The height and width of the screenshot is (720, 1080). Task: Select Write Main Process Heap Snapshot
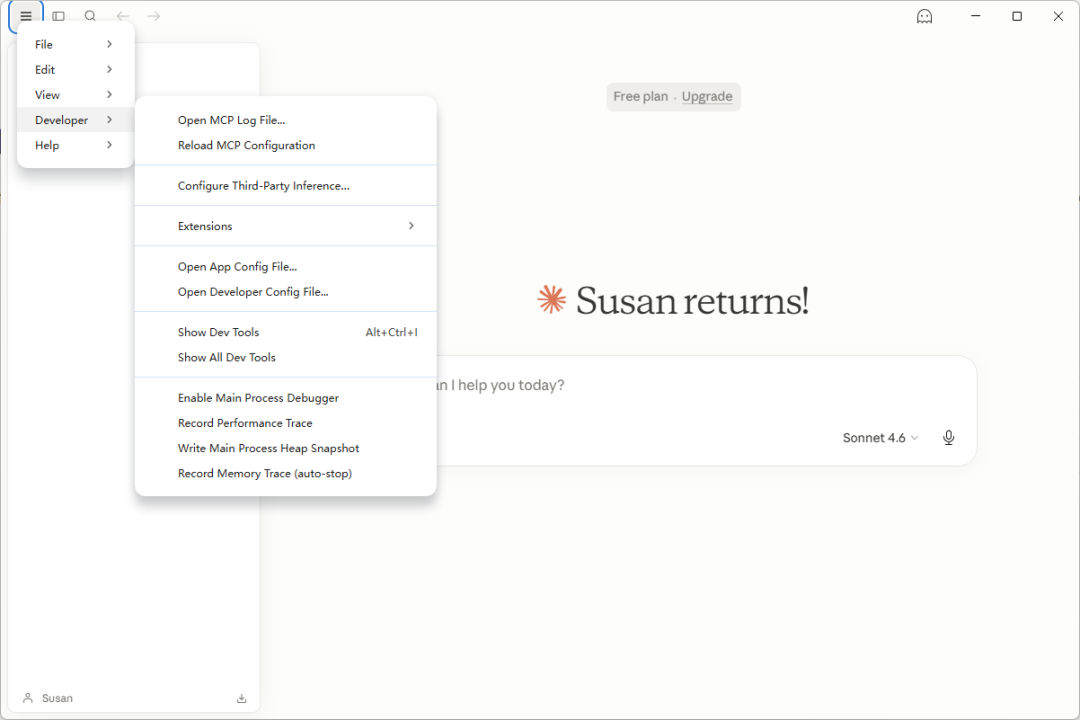pos(286,448)
